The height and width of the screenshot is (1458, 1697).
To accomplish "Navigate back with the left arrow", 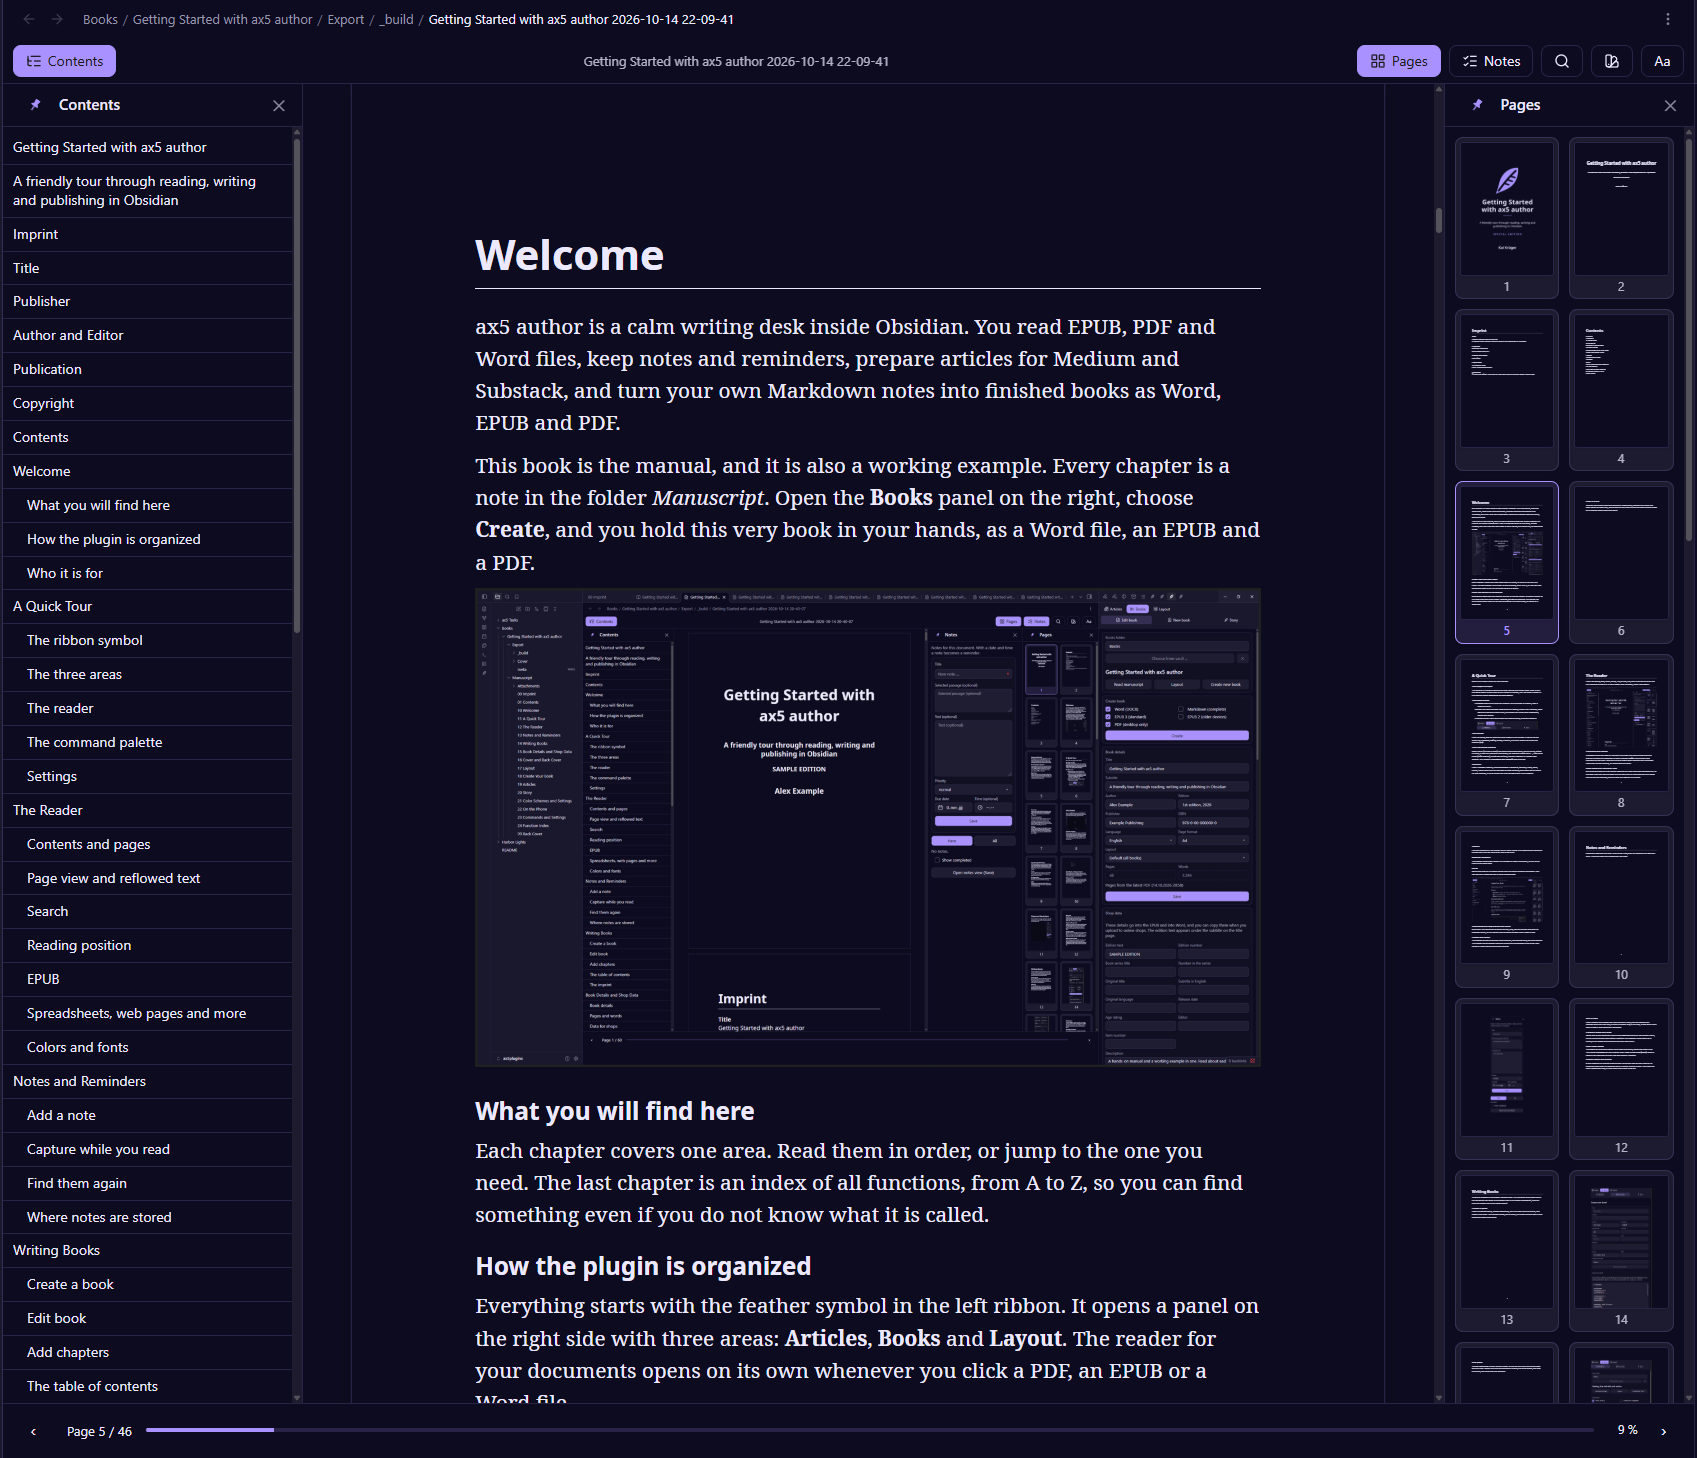I will click(x=29, y=19).
